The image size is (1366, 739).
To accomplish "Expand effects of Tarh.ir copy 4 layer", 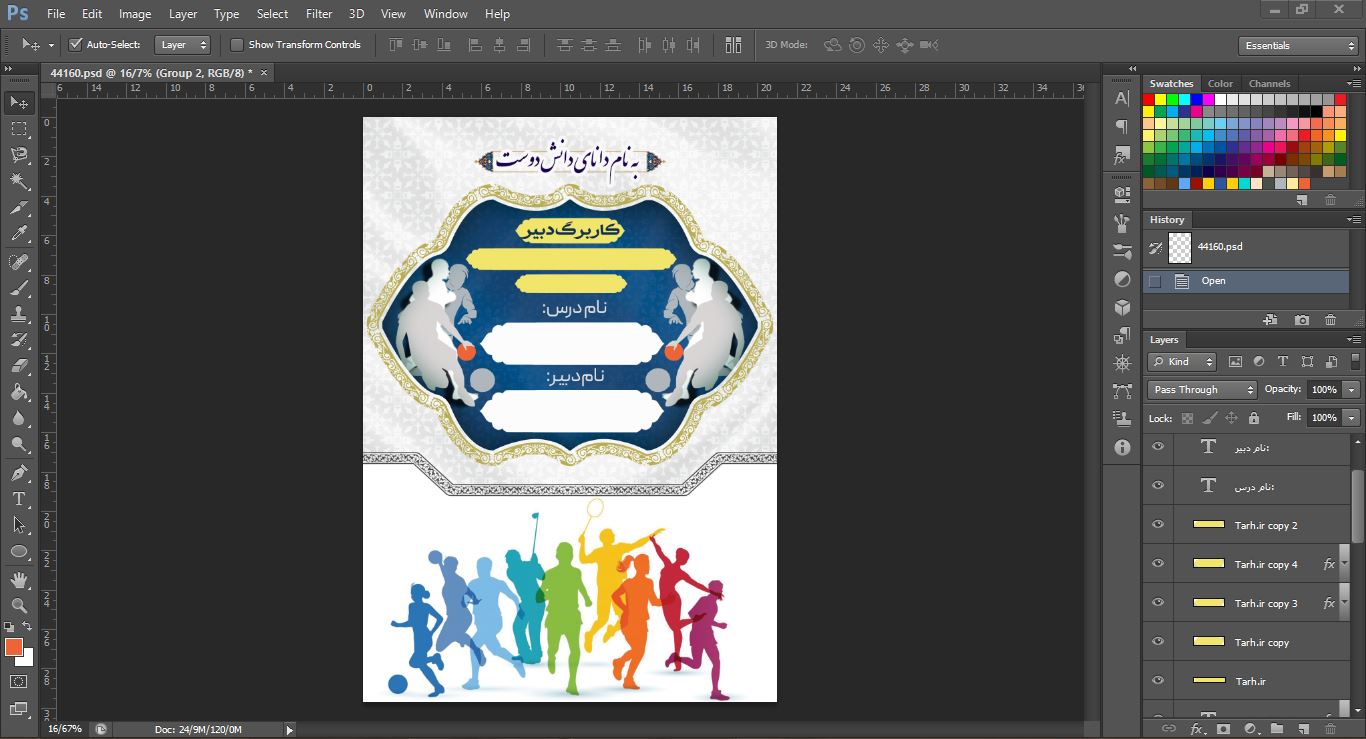I will pos(1345,564).
